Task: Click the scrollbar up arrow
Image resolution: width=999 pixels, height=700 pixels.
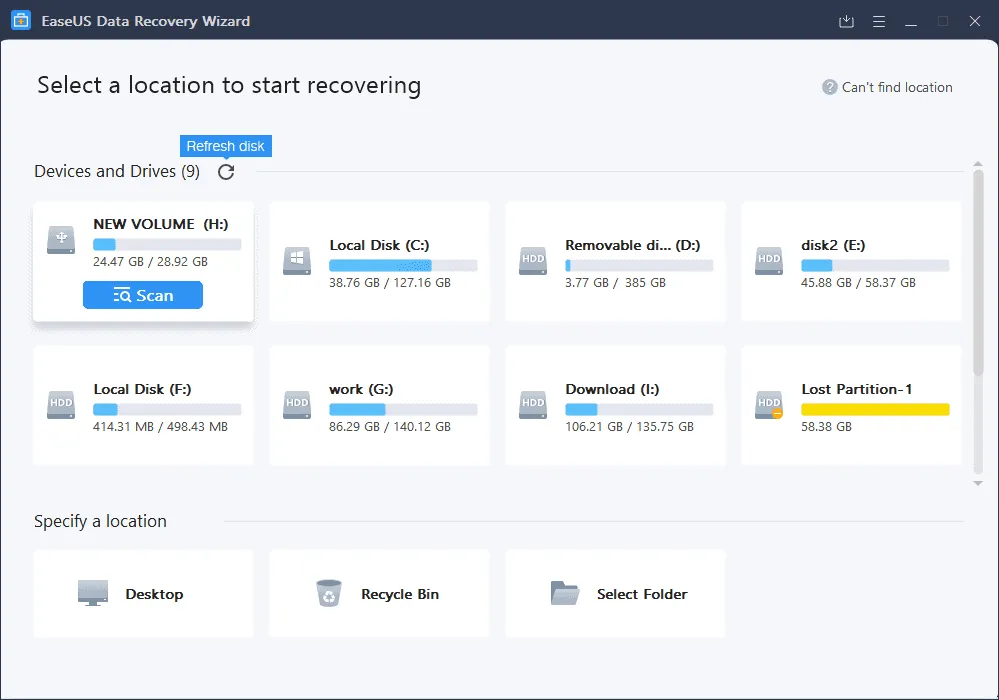Action: point(978,163)
